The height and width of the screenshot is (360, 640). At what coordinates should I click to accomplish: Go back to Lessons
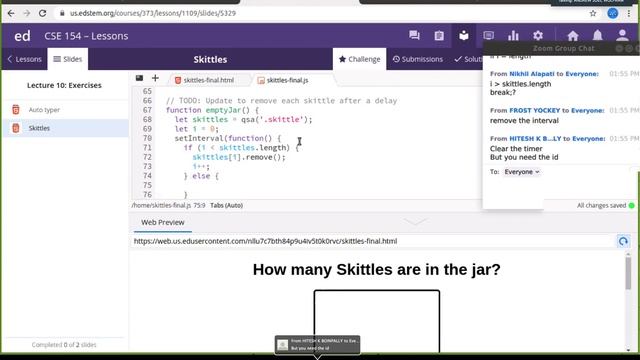pyautogui.click(x=24, y=59)
